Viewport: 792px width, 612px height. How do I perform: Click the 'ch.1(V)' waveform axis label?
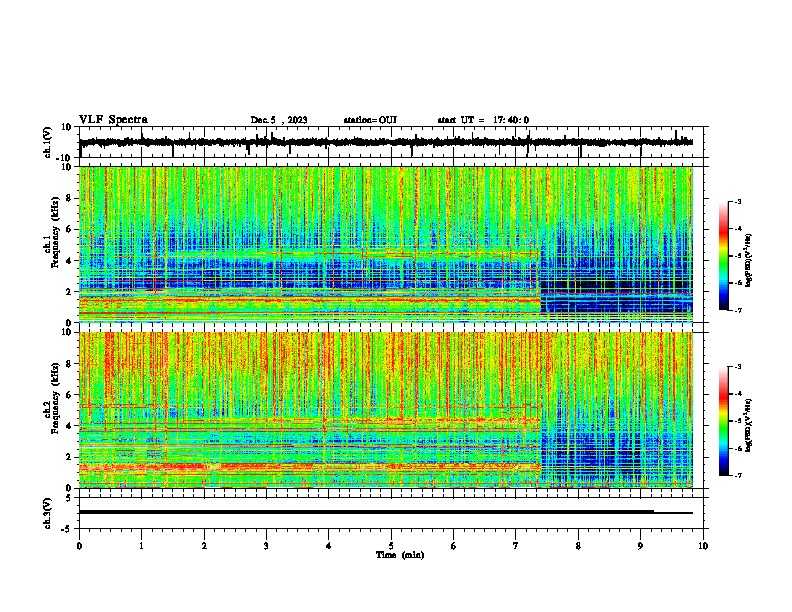point(48,142)
